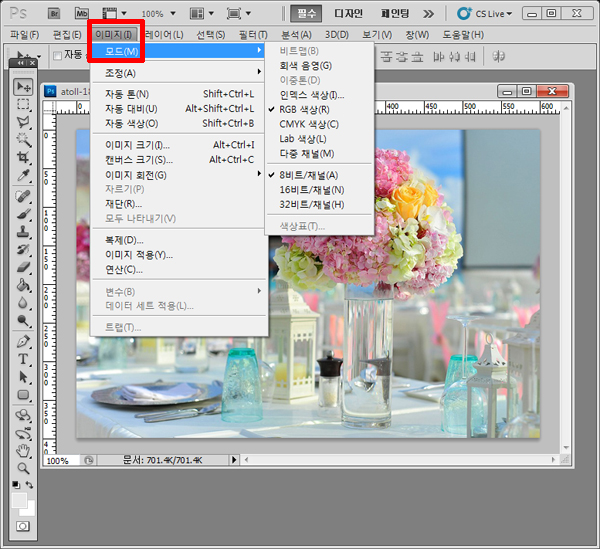Switch color mode to CMYK 색상(C)
The height and width of the screenshot is (549, 600).
(x=309, y=124)
